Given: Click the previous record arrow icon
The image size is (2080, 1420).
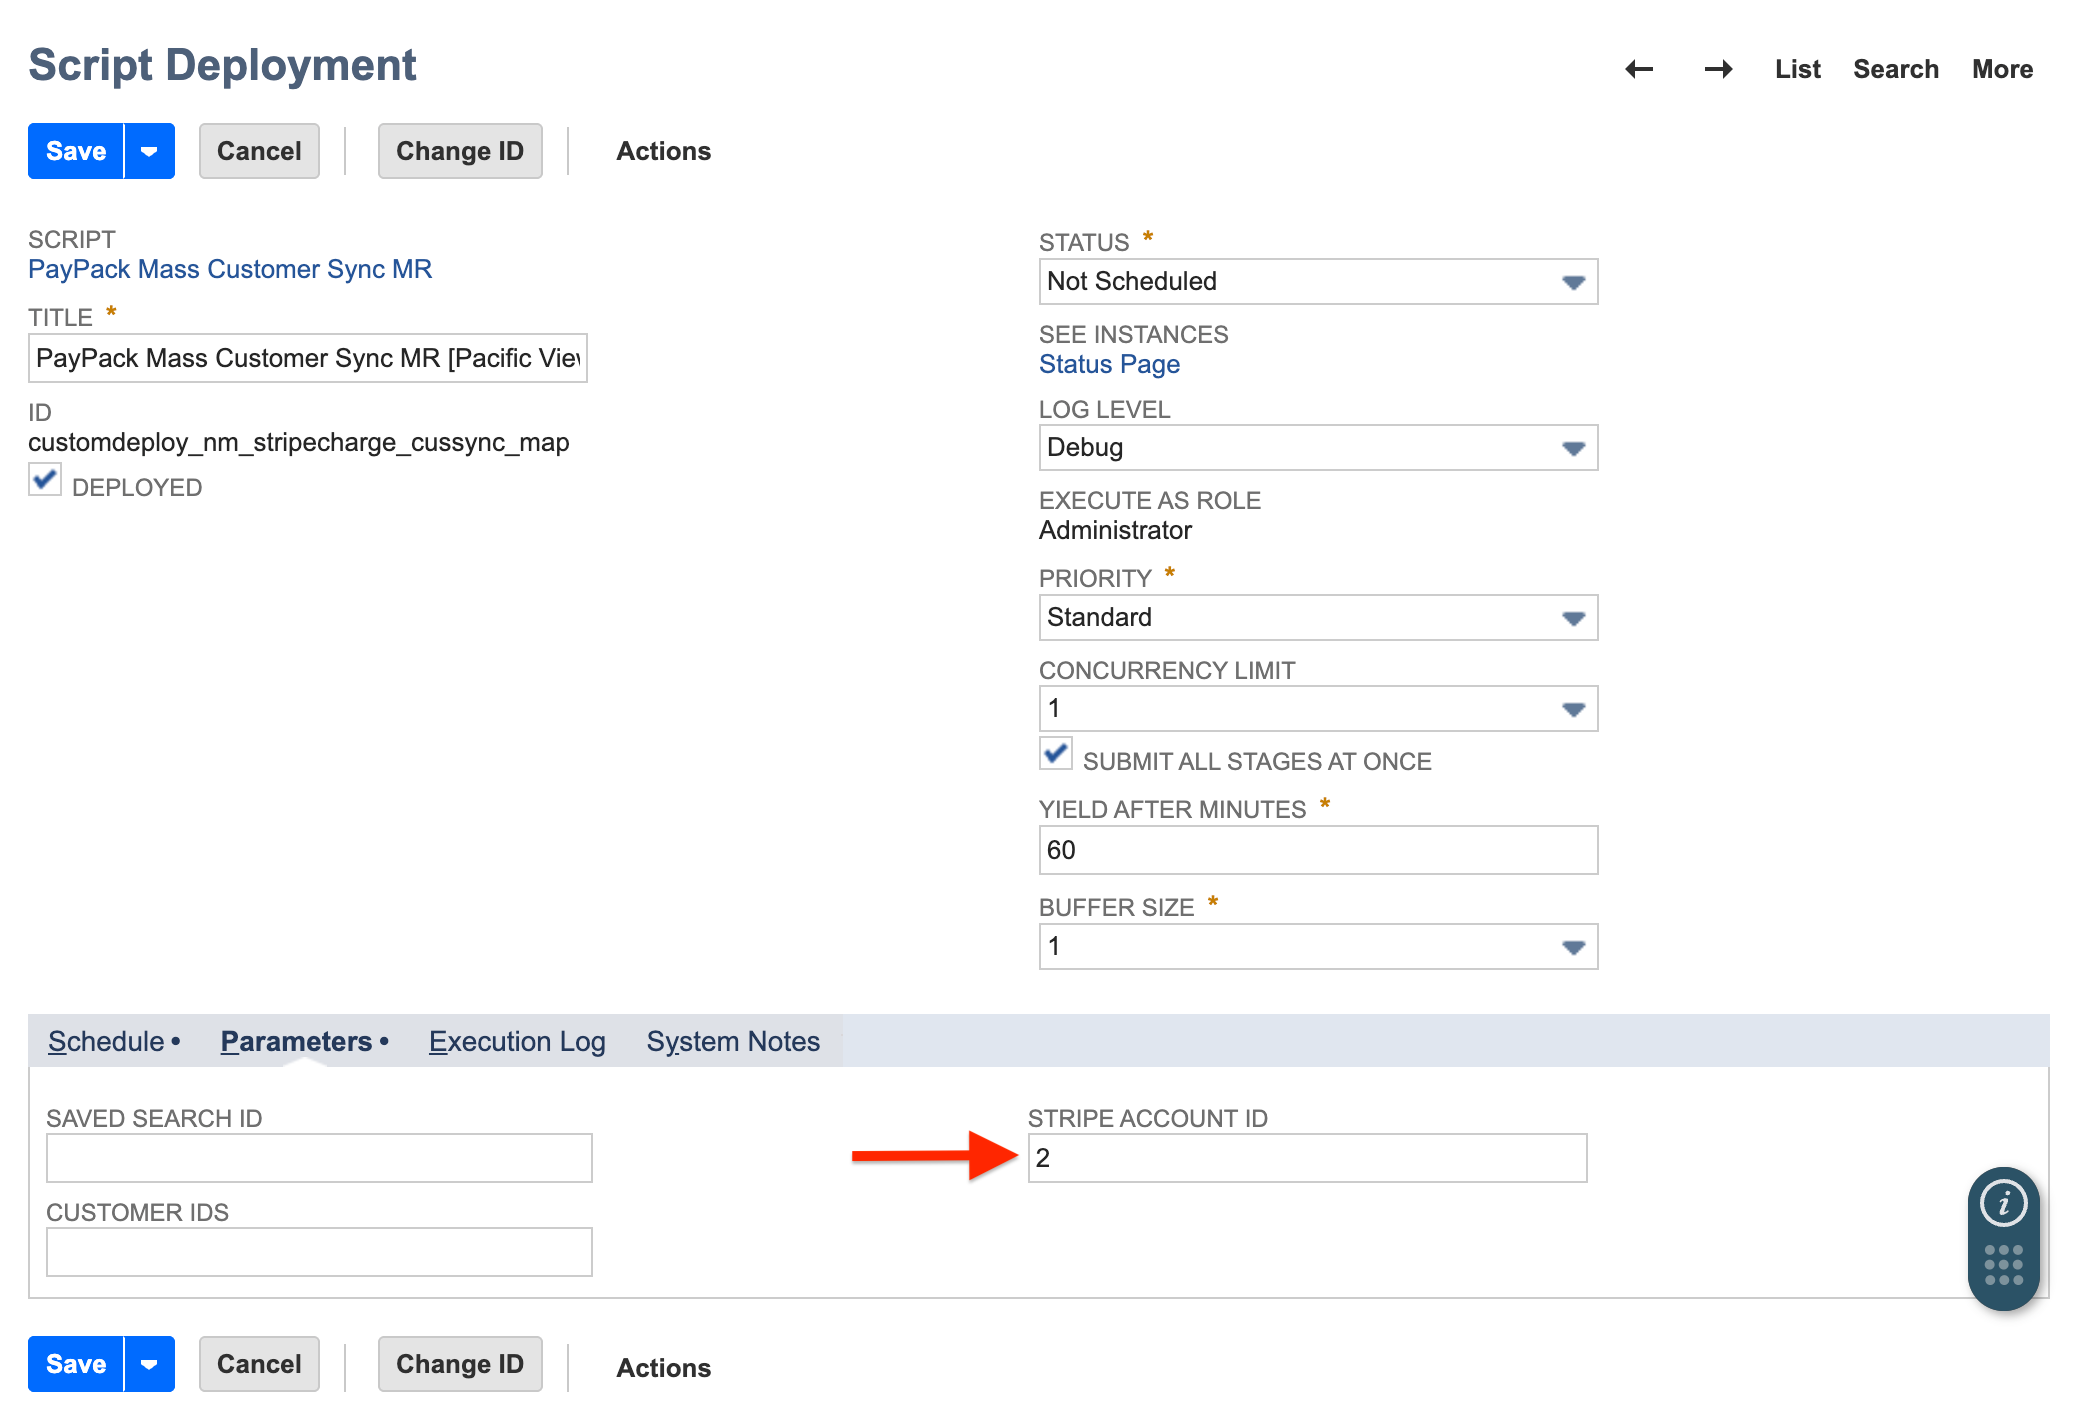Looking at the screenshot, I should (1638, 69).
